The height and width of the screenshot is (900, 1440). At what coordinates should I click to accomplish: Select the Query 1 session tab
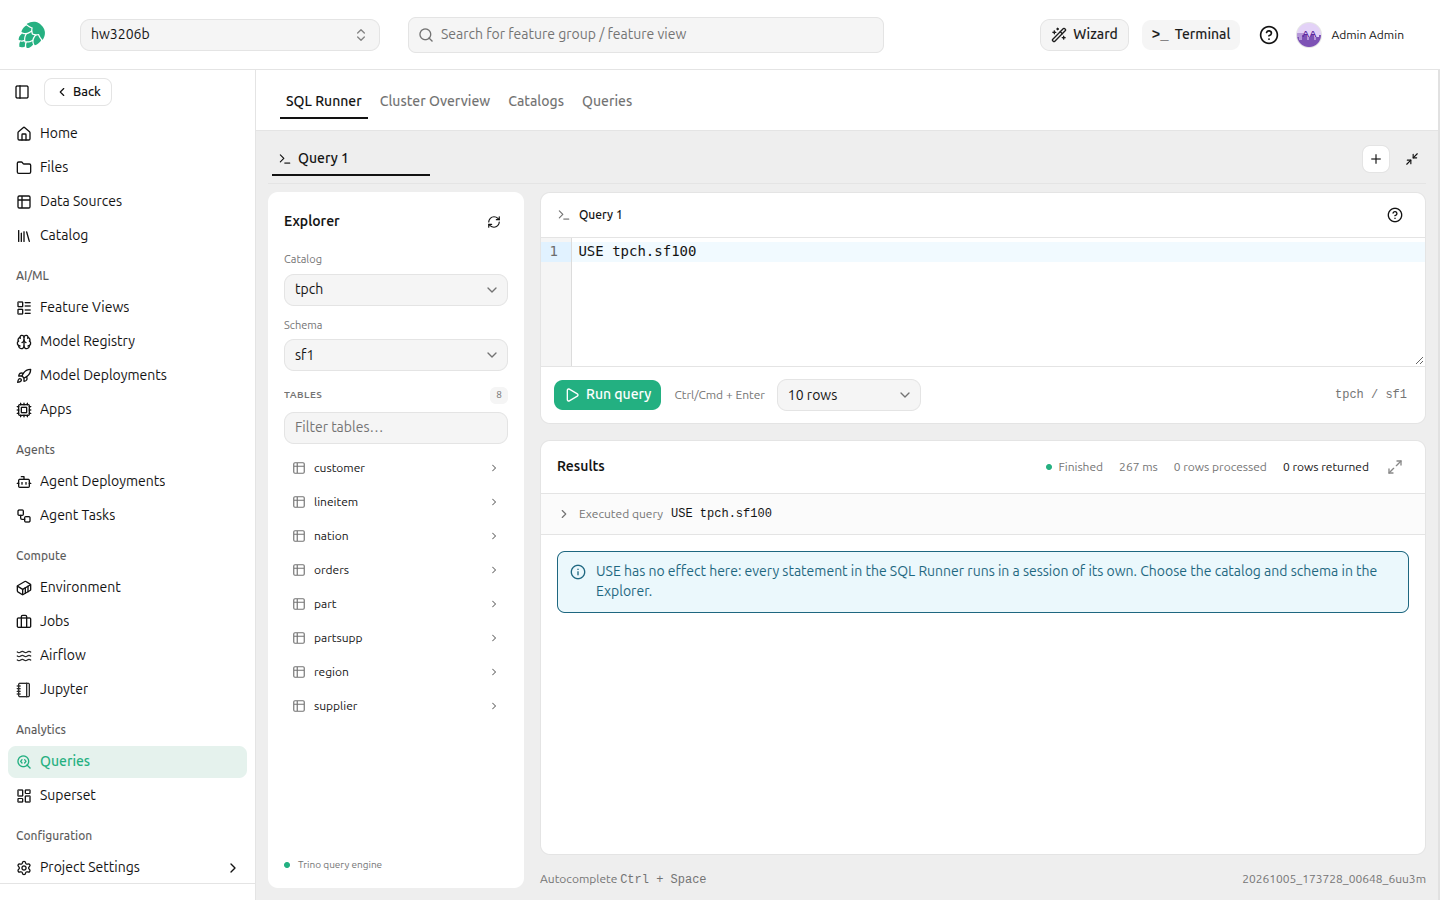point(351,159)
